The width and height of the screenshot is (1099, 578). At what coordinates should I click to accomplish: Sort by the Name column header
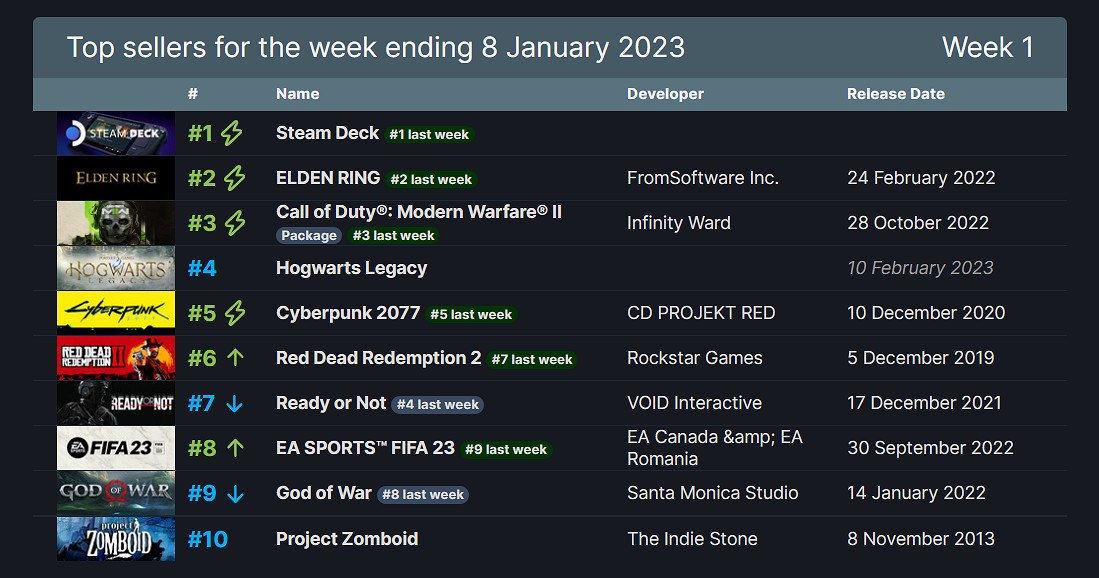pyautogui.click(x=298, y=94)
